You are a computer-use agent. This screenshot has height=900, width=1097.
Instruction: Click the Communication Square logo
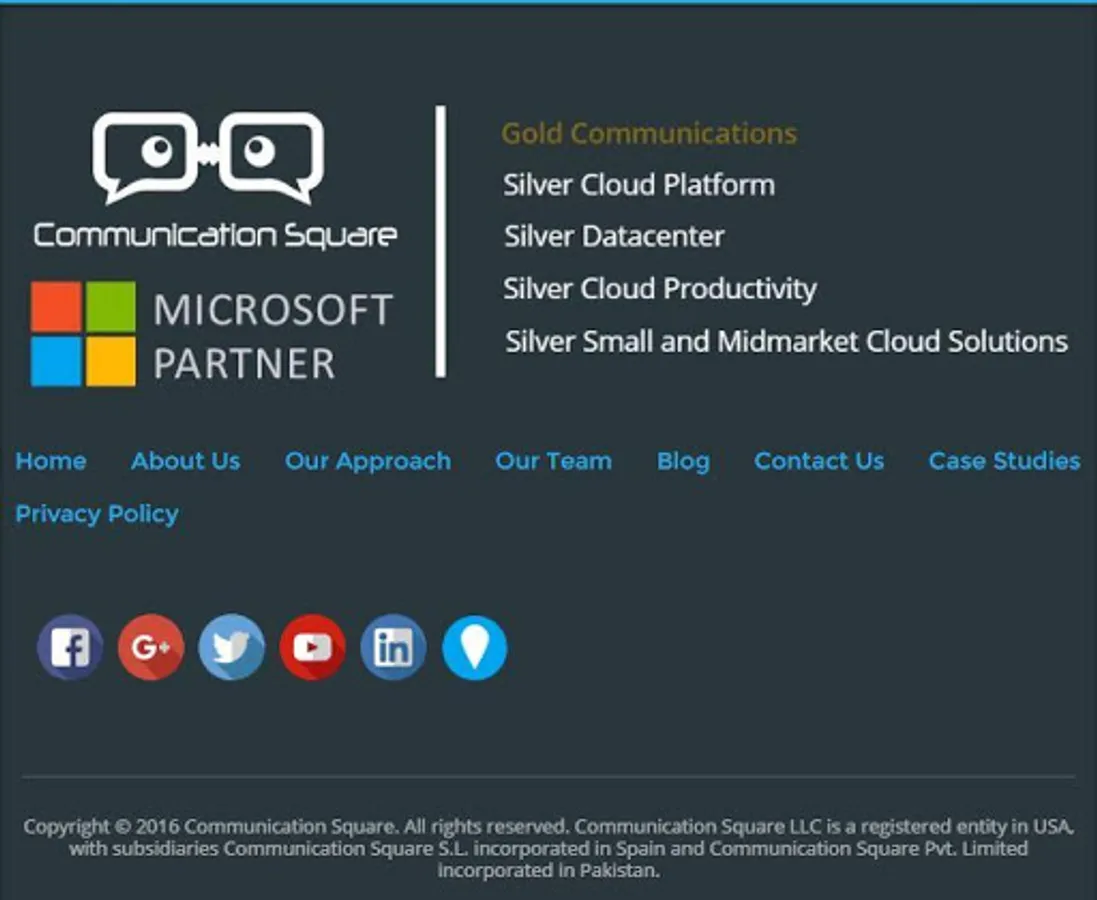tap(215, 181)
